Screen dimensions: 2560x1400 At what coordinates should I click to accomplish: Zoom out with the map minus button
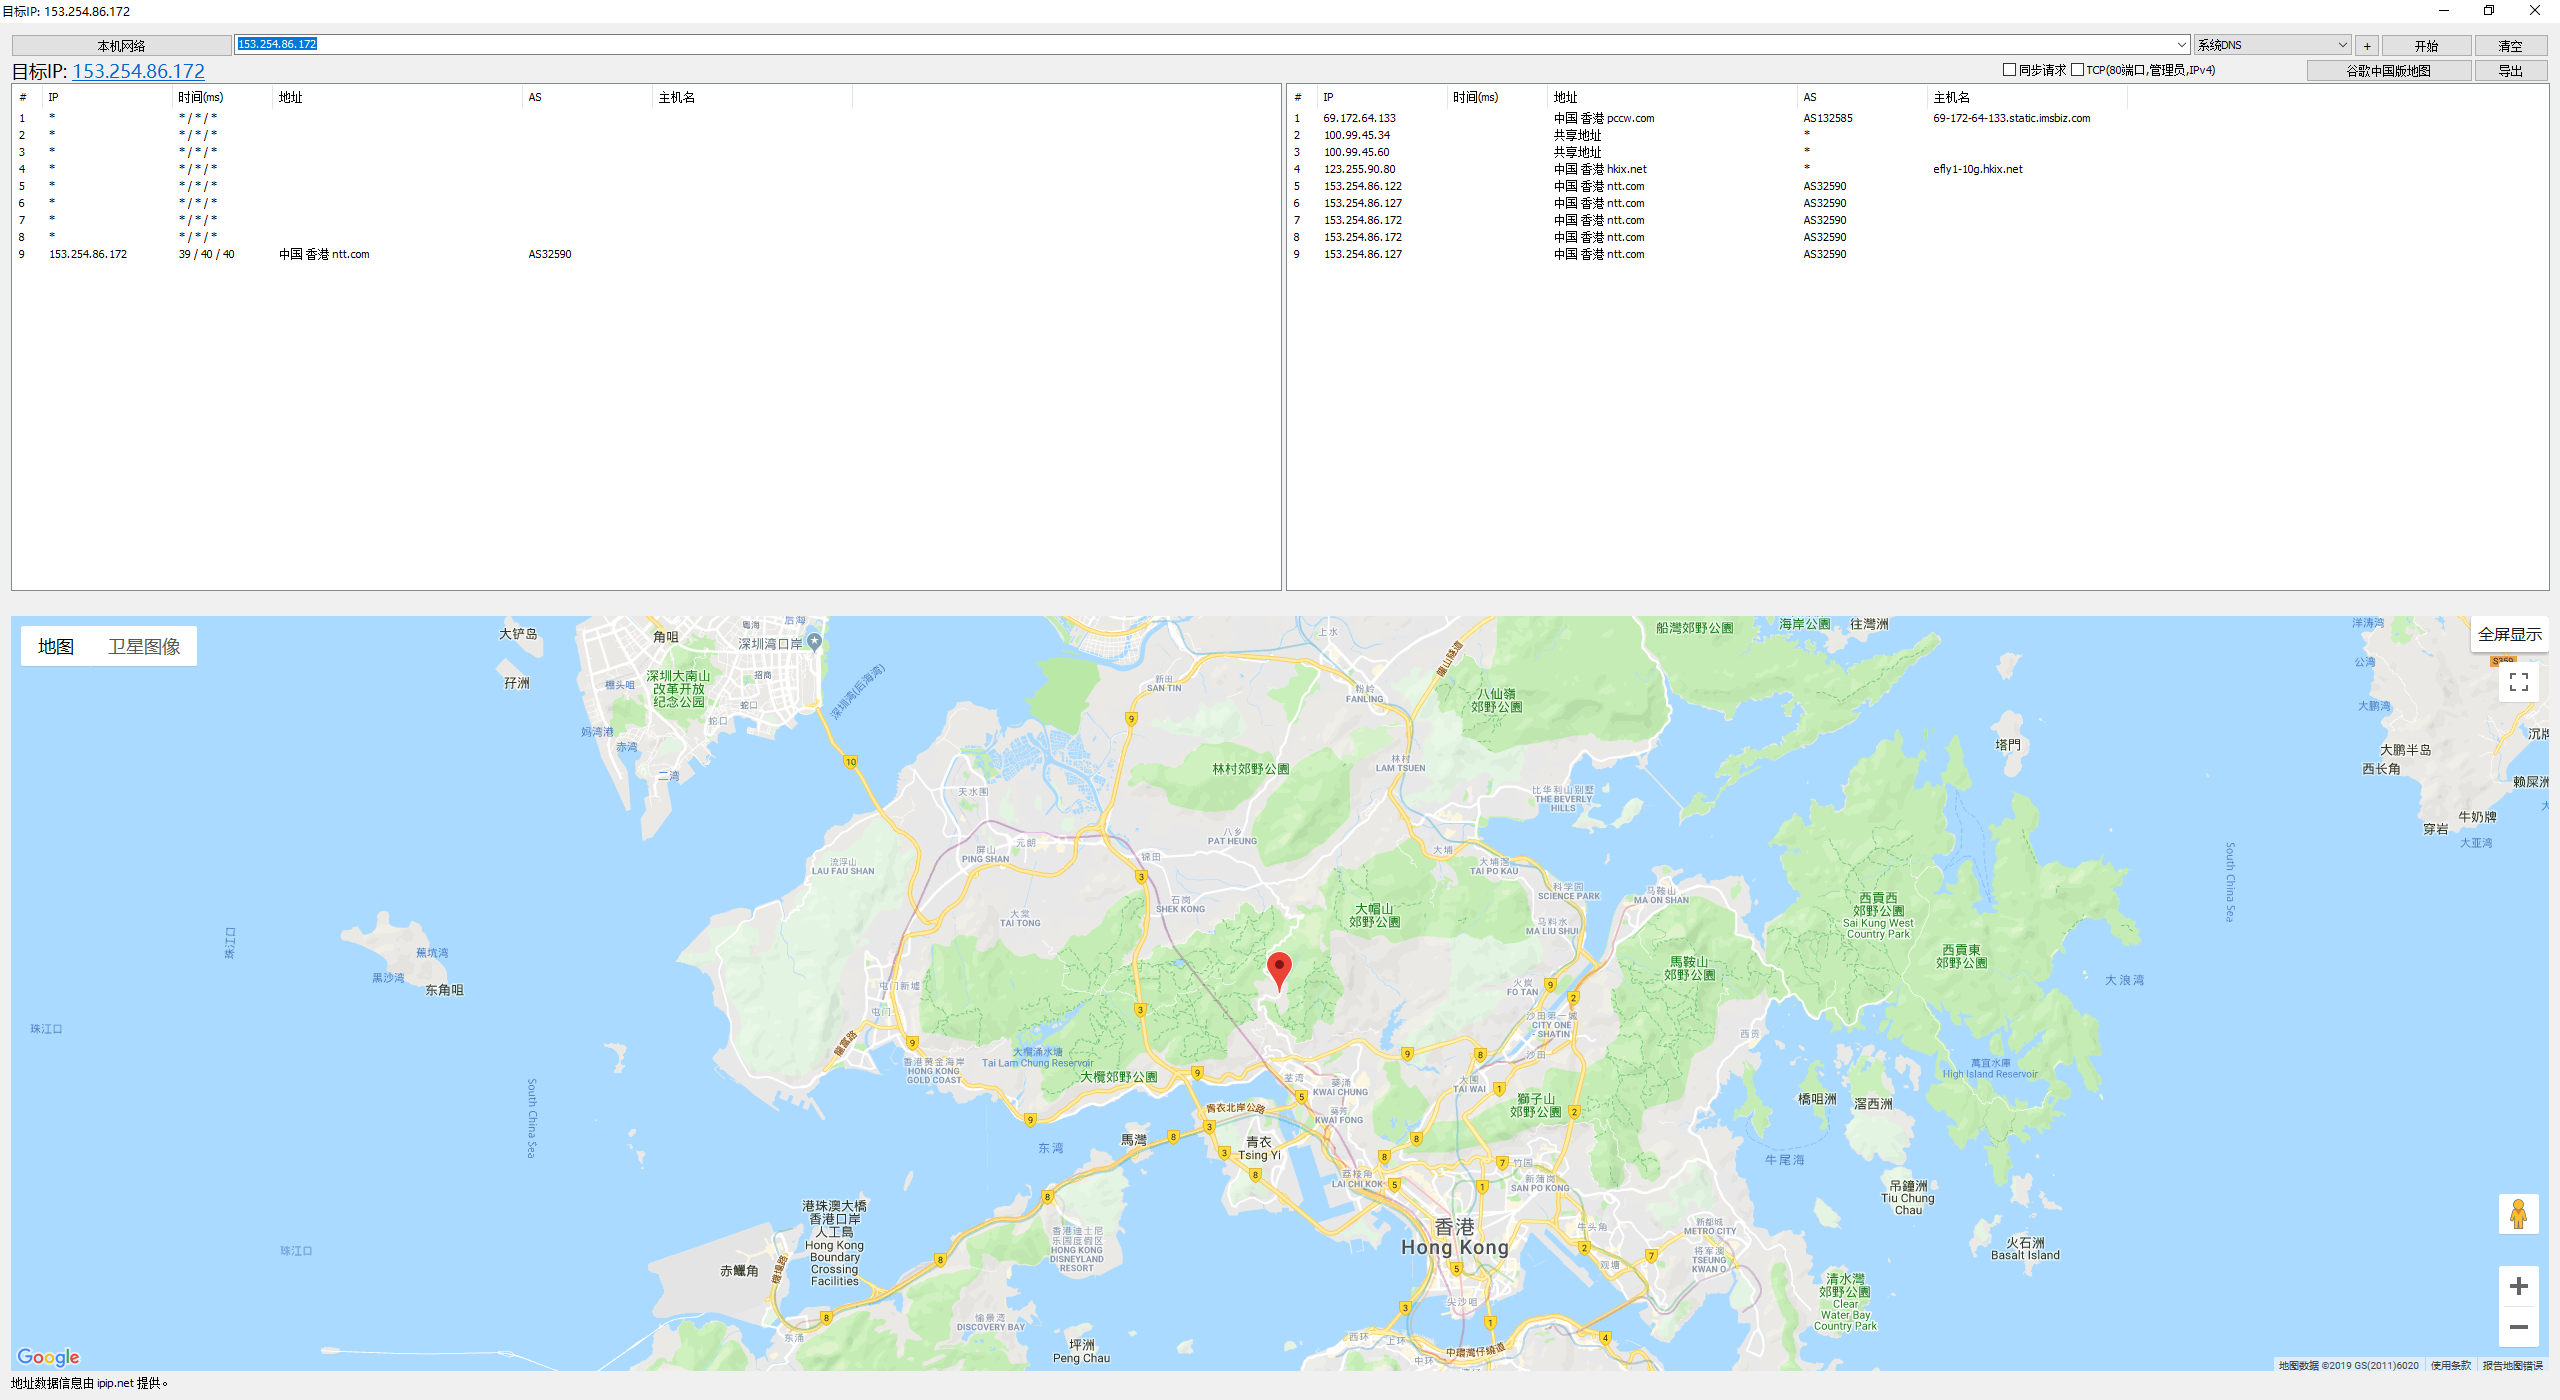coord(2518,1327)
